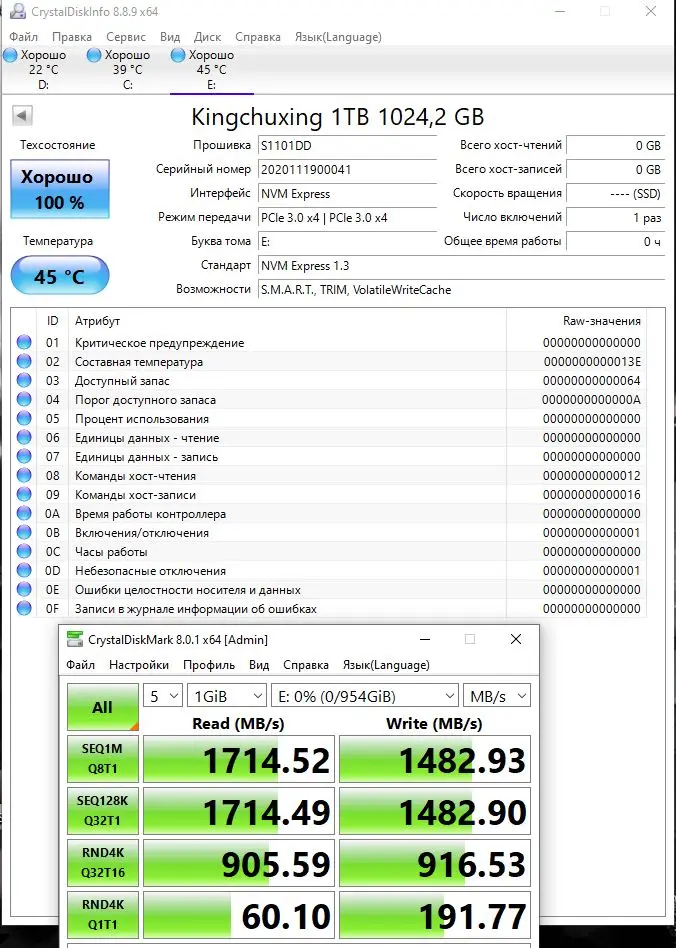The image size is (676, 948).
Task: Click the CrystalDiskInfo app icon in title bar
Action: (x=18, y=11)
